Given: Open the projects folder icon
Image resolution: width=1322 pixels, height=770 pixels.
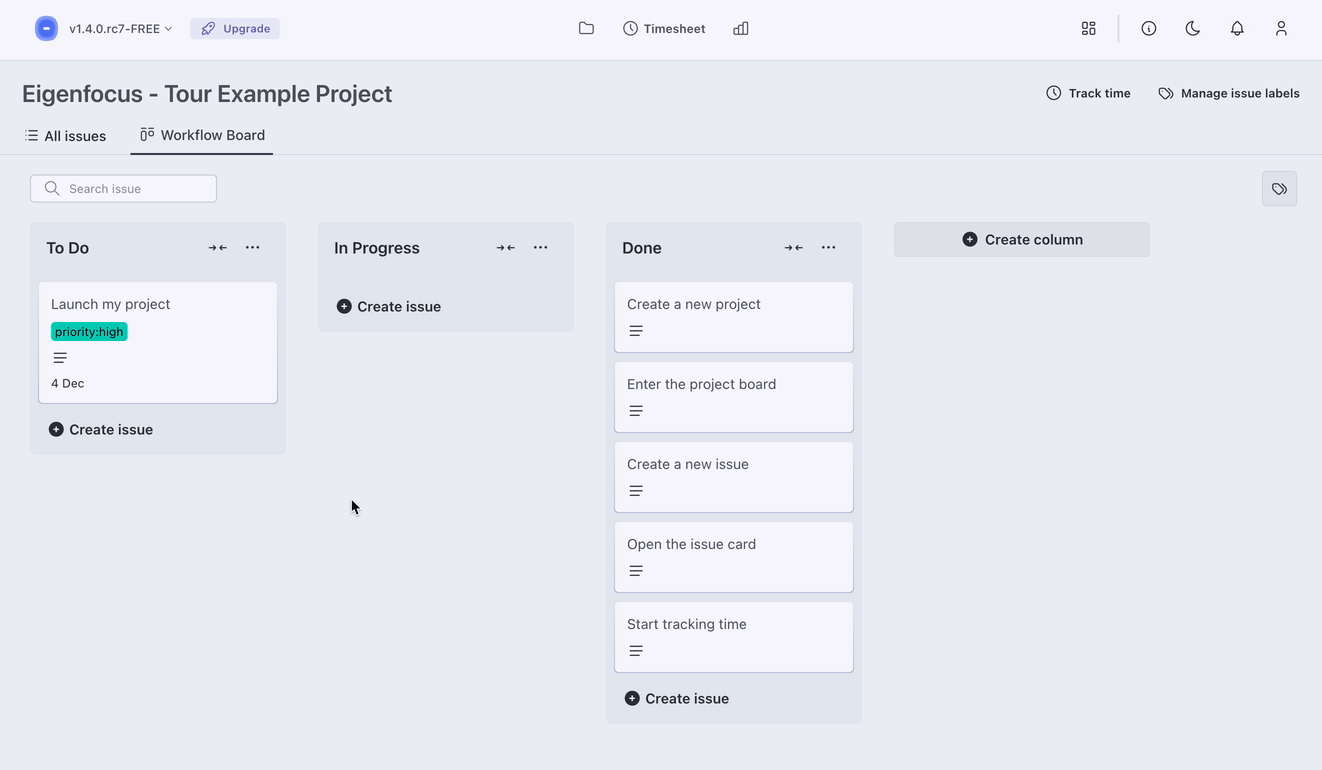Looking at the screenshot, I should pos(586,29).
